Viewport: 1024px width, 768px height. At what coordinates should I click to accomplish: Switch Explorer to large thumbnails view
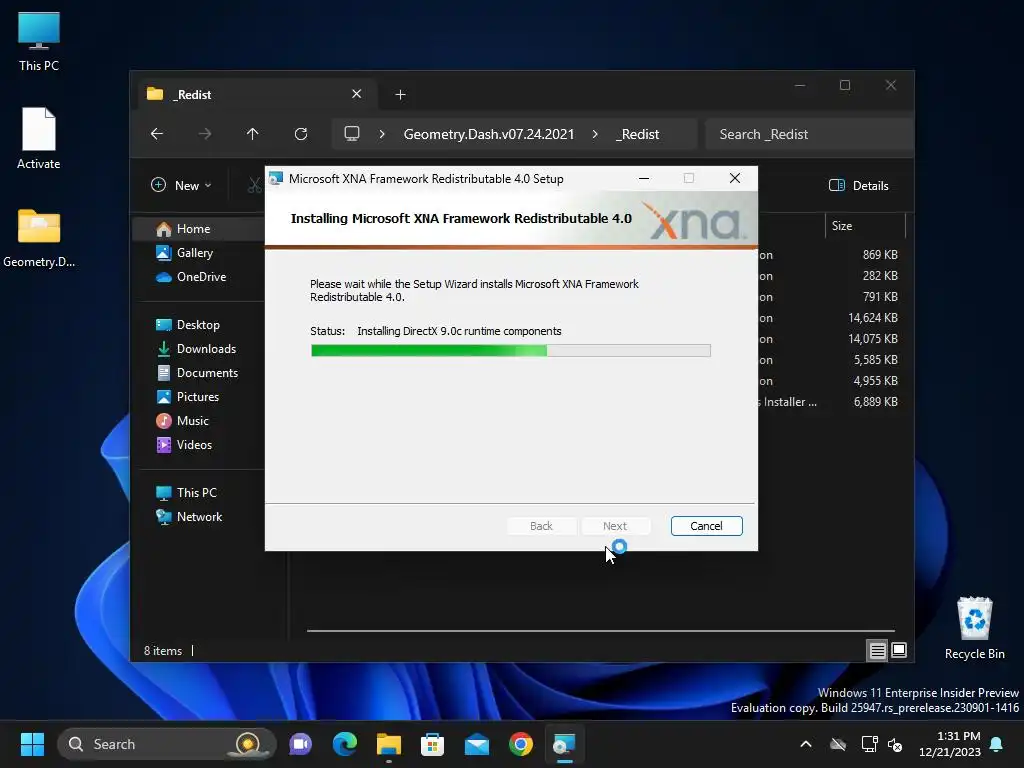(899, 650)
